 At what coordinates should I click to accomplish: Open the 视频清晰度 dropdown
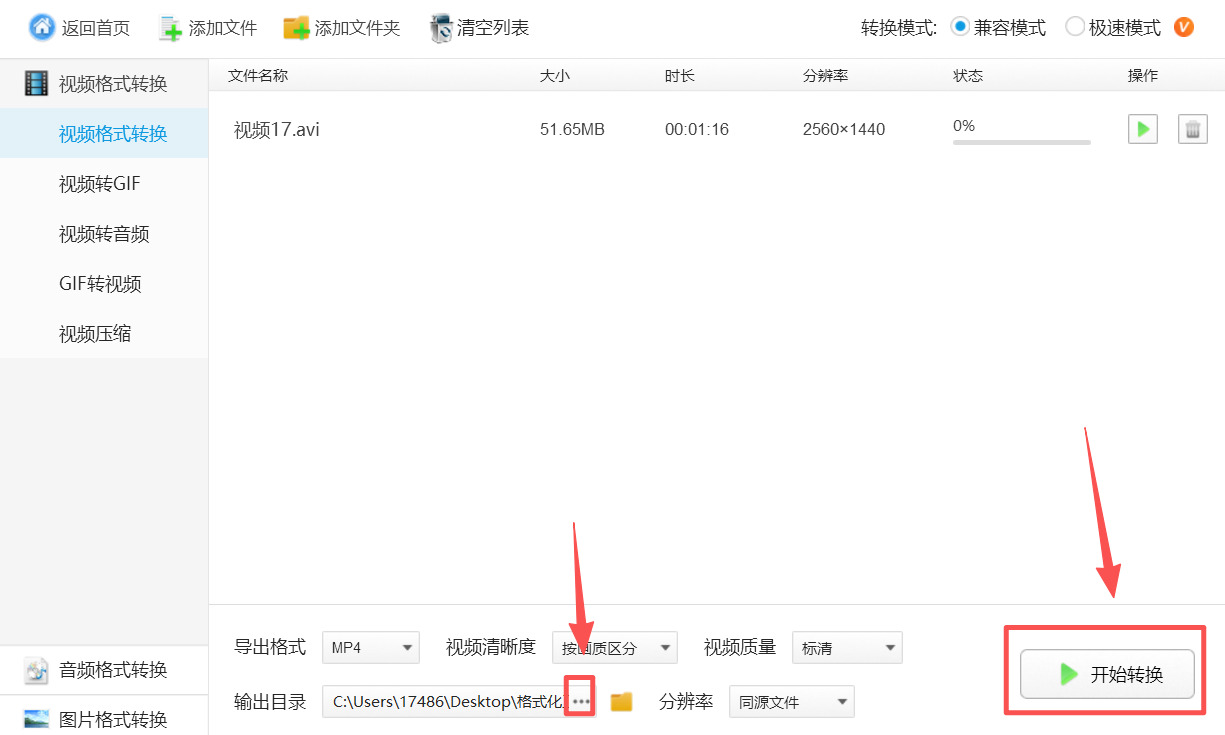(x=615, y=648)
